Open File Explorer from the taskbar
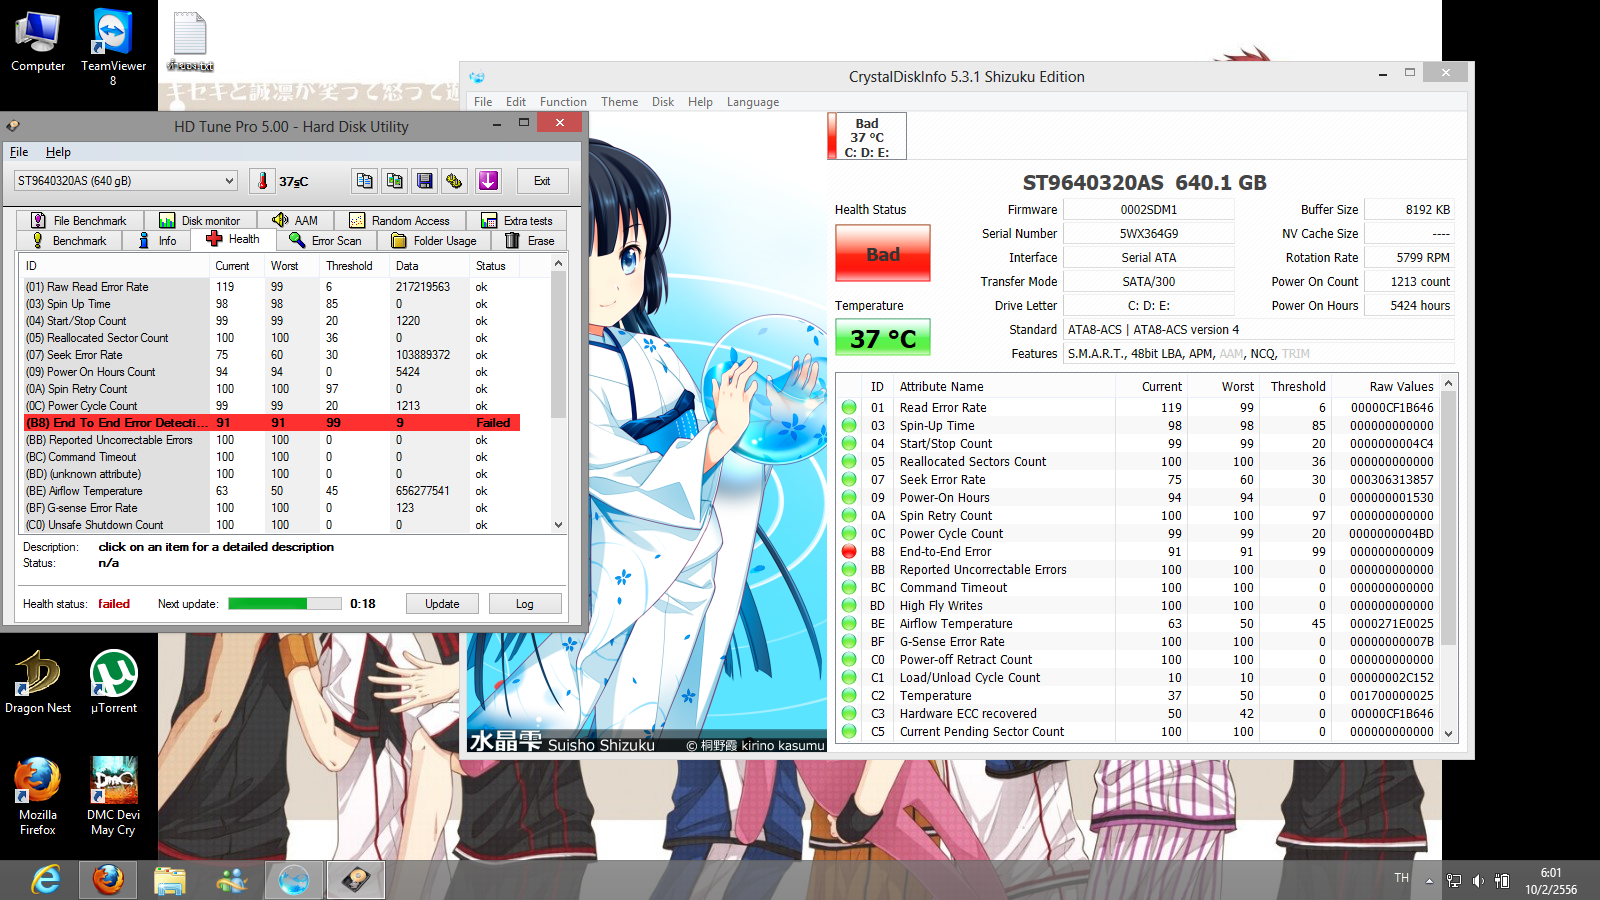 (170, 880)
